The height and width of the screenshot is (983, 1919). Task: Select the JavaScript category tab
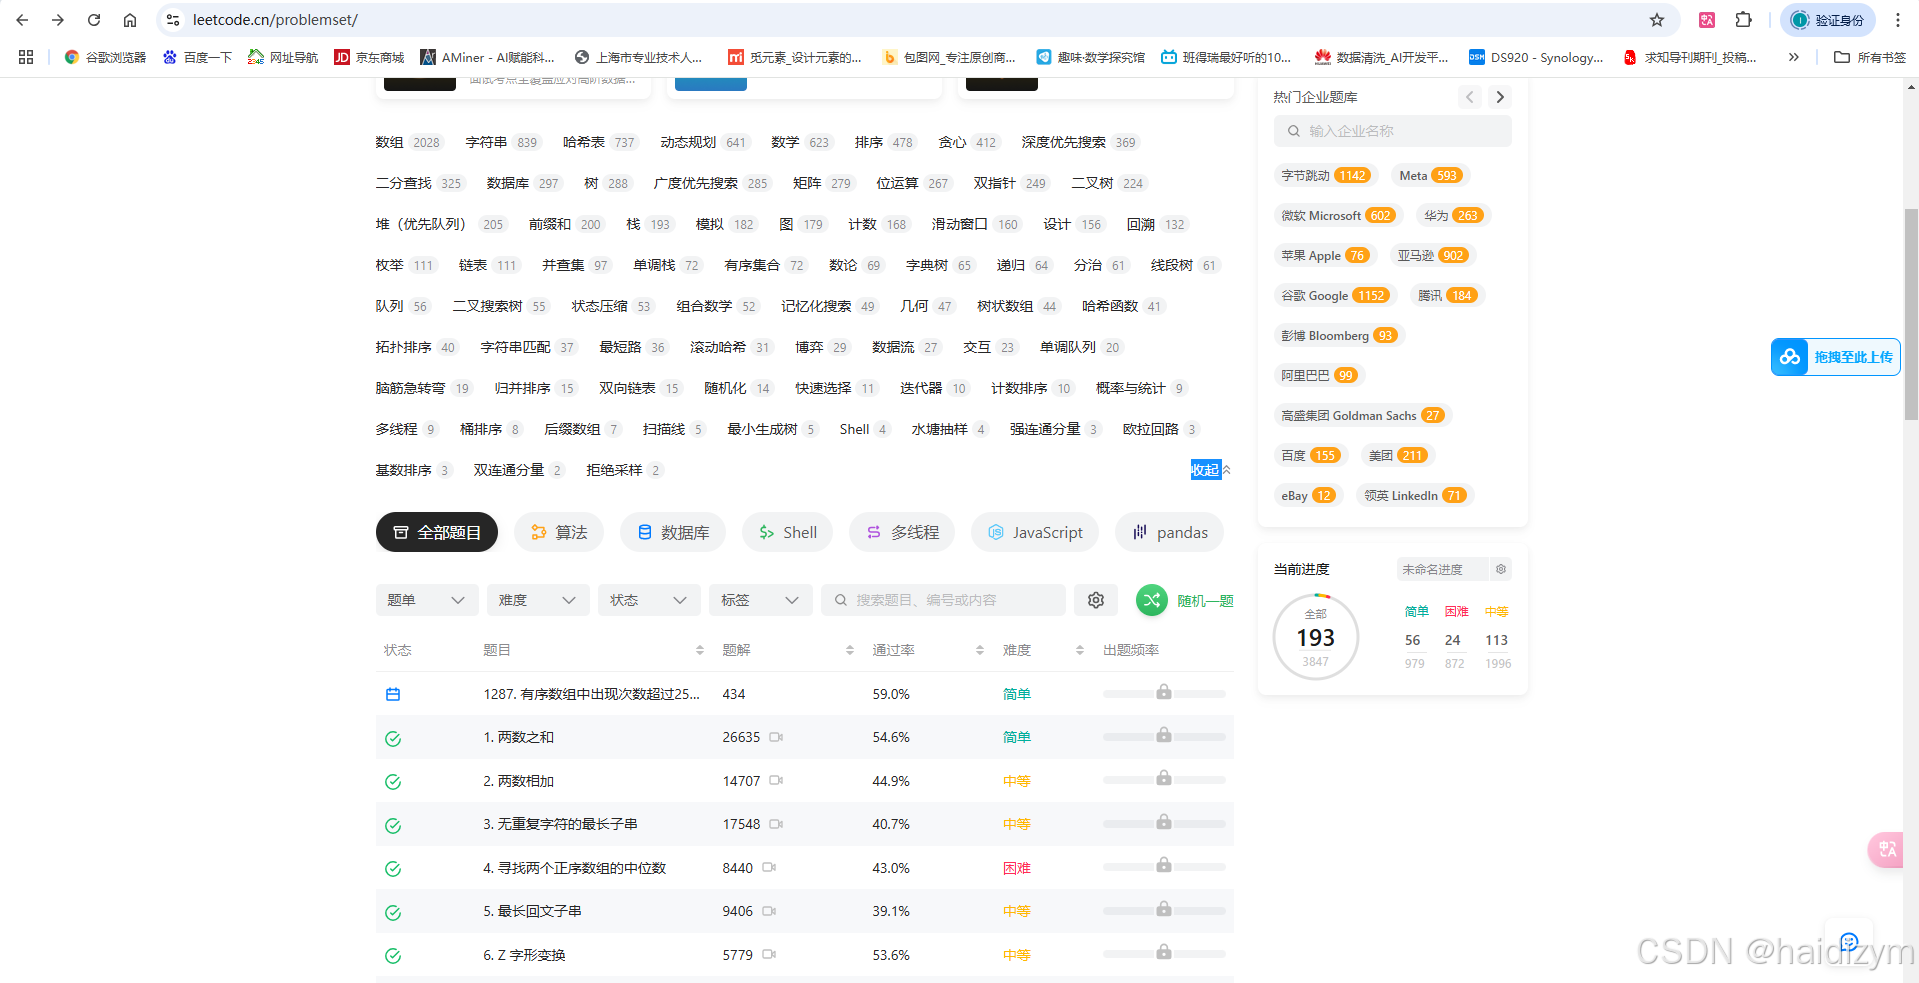tap(1035, 532)
